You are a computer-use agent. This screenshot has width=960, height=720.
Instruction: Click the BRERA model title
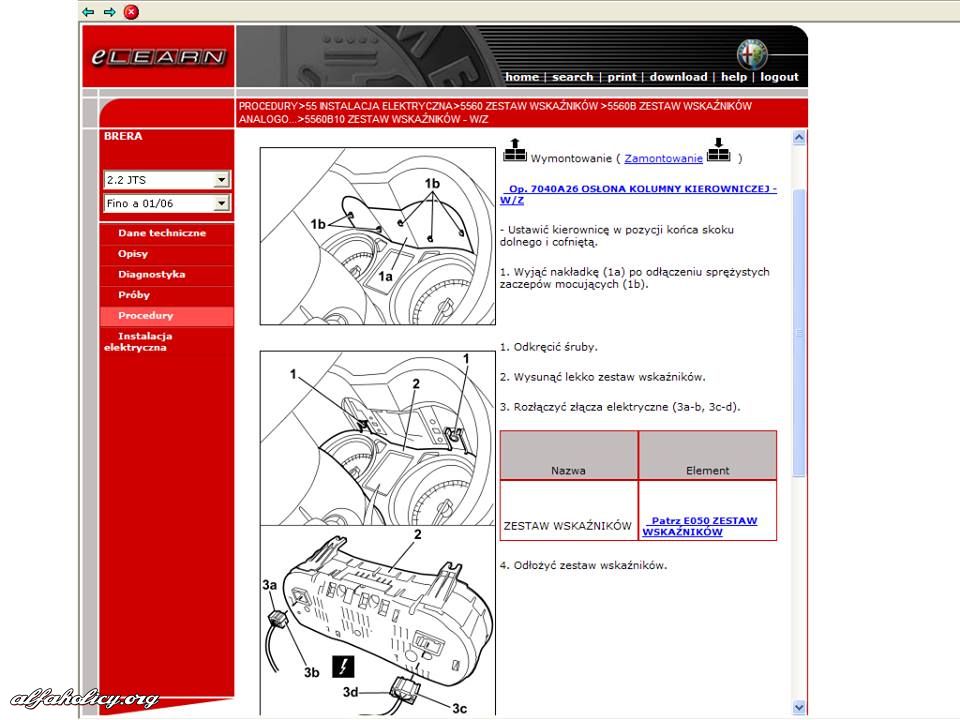coord(123,137)
